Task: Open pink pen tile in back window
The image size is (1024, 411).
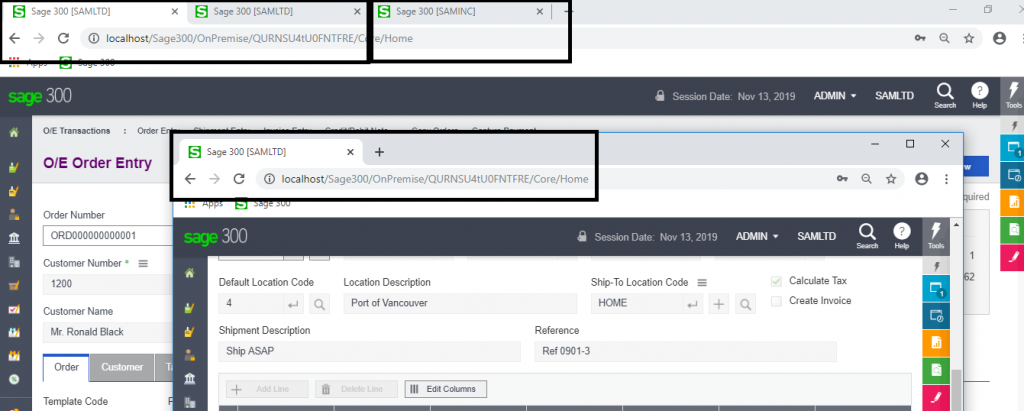Action: (1012, 257)
